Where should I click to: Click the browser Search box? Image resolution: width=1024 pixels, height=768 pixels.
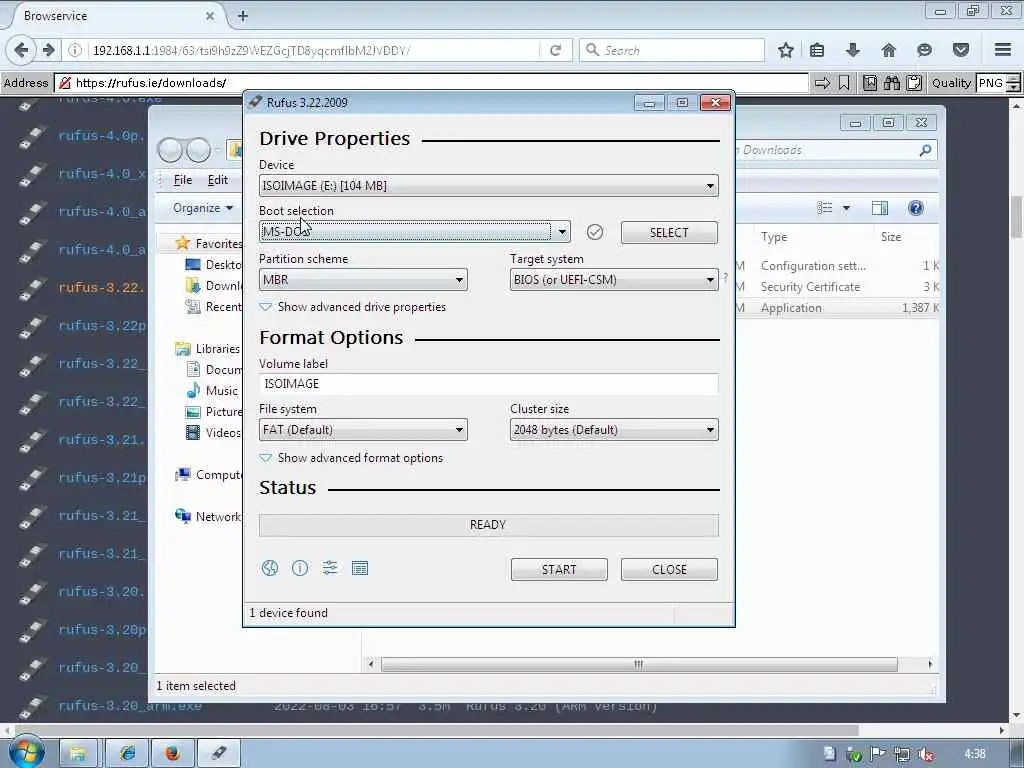point(671,50)
